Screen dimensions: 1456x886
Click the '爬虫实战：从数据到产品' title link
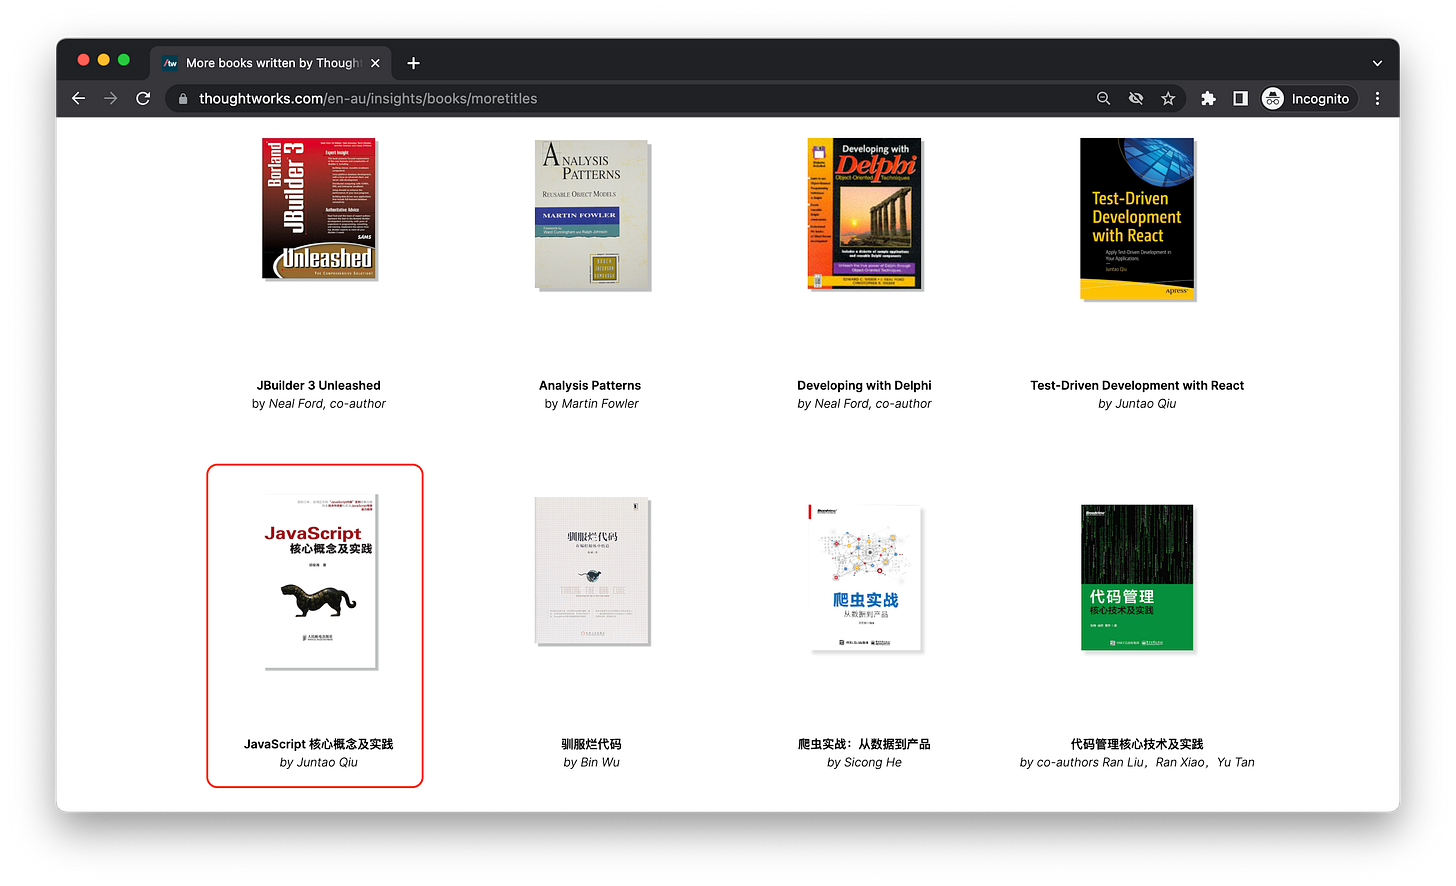(x=864, y=744)
